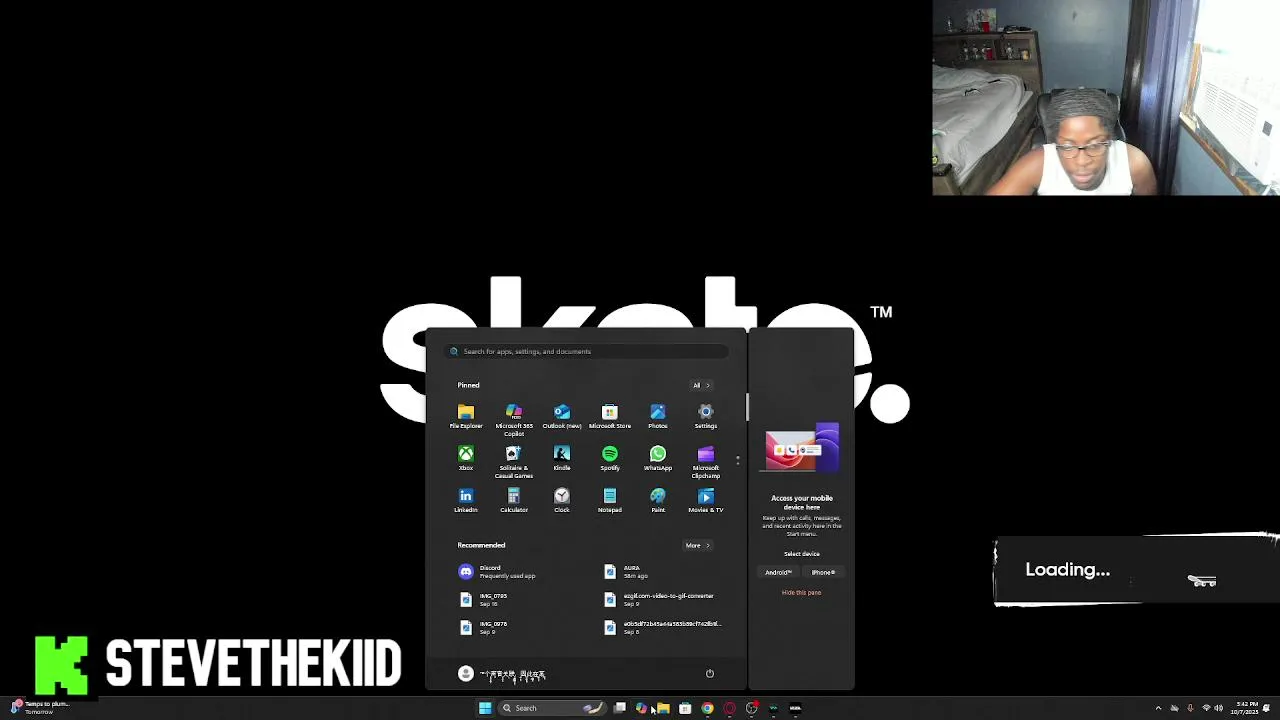The image size is (1280, 720).
Task: Launch the Photos app
Action: click(x=657, y=416)
